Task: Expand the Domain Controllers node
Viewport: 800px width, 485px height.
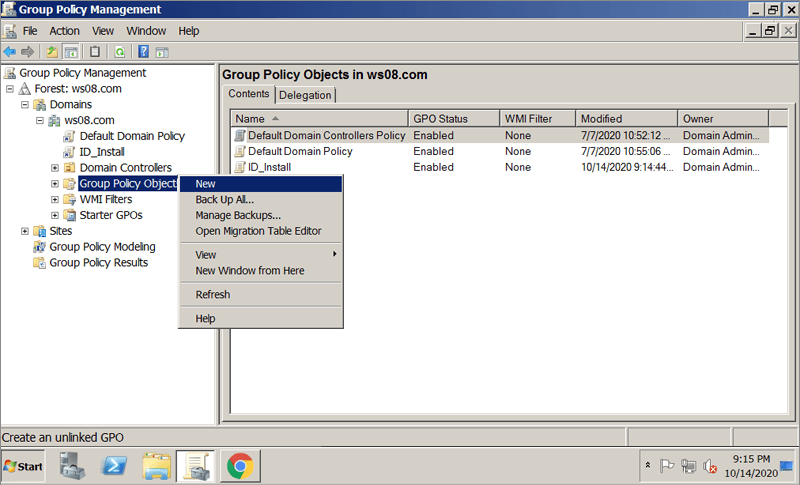Action: click(55, 168)
